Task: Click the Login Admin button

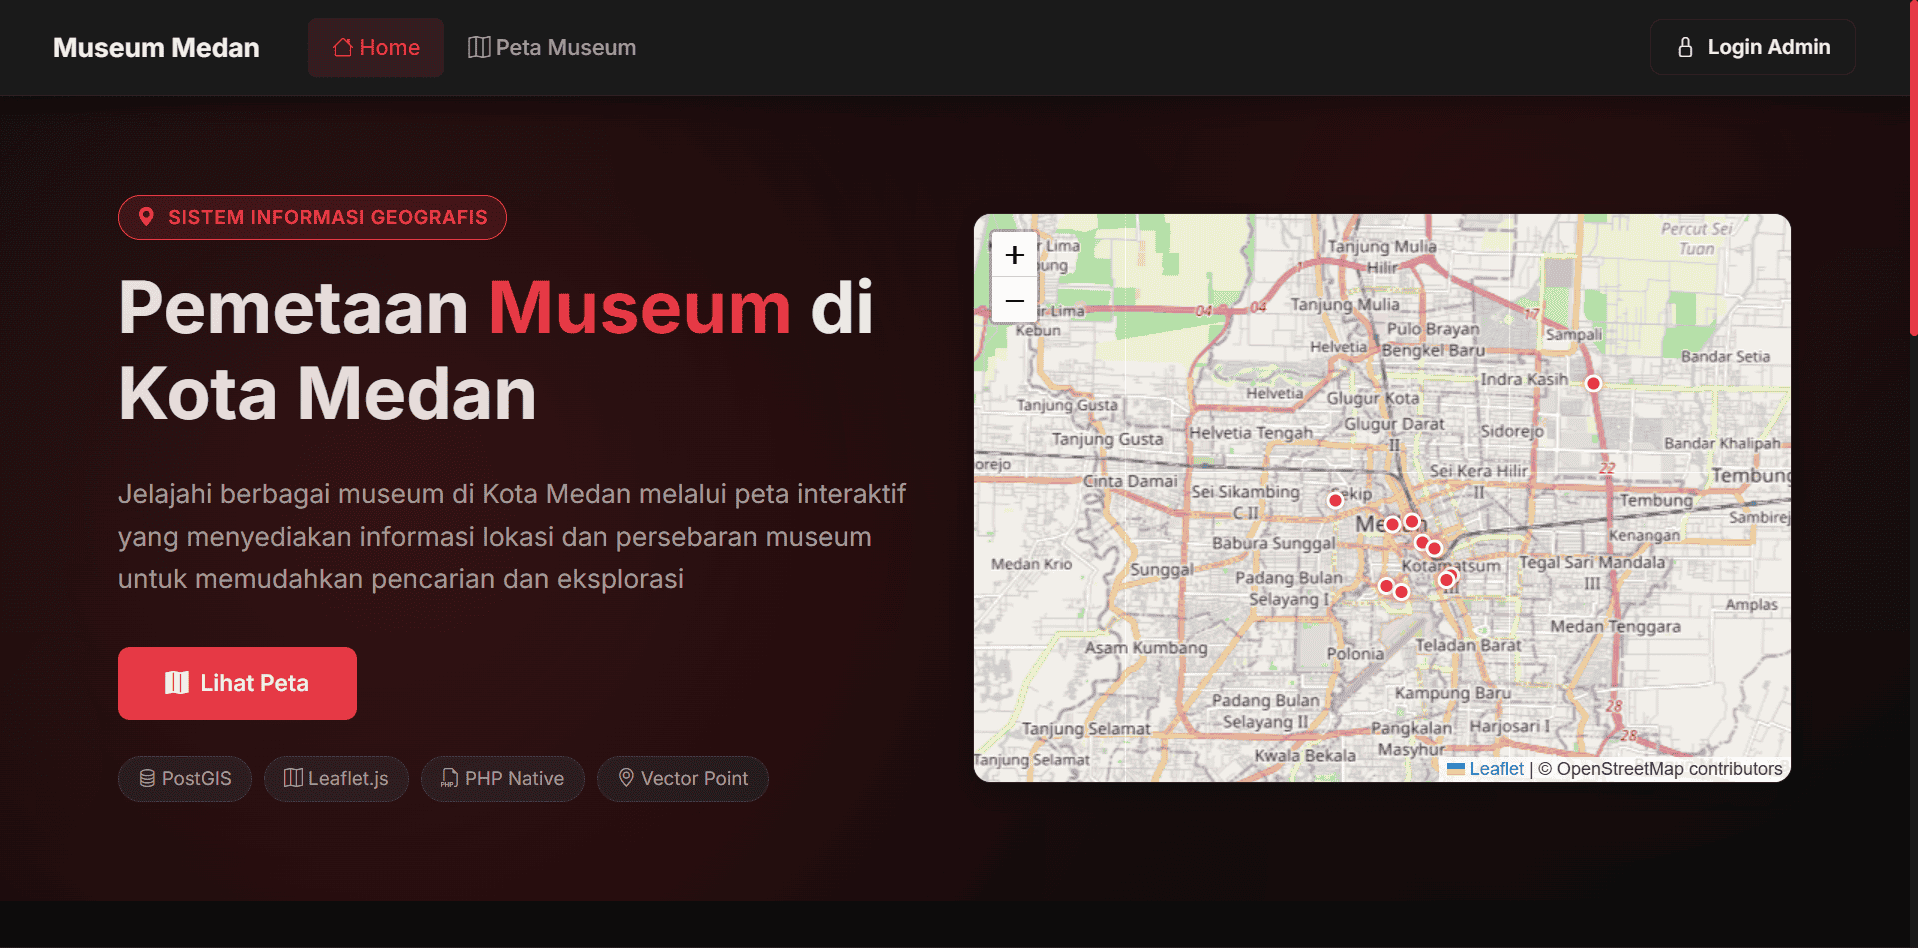Action: coord(1752,47)
